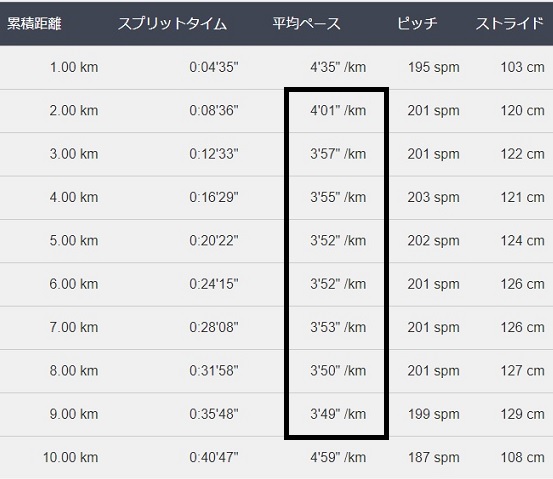Click the 7.00 km row pitch 201 spm
Image resolution: width=553 pixels, height=479 pixels.
click(x=434, y=327)
